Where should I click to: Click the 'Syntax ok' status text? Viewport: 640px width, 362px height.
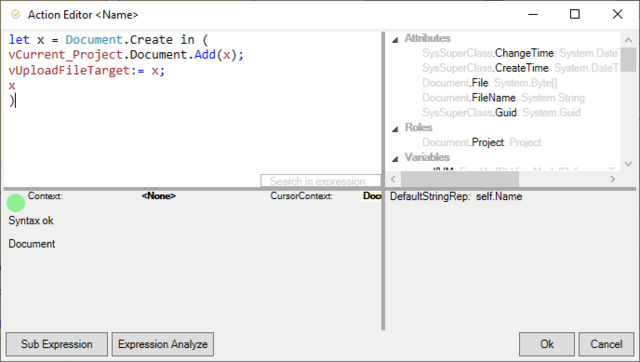point(31,221)
